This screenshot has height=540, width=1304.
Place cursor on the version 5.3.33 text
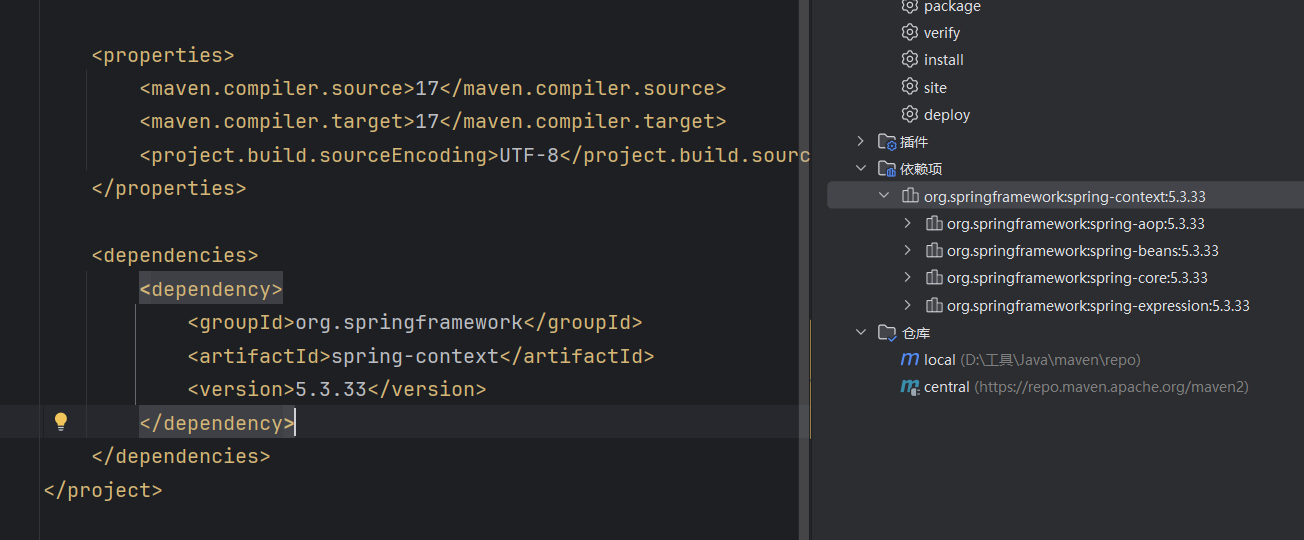pos(331,389)
